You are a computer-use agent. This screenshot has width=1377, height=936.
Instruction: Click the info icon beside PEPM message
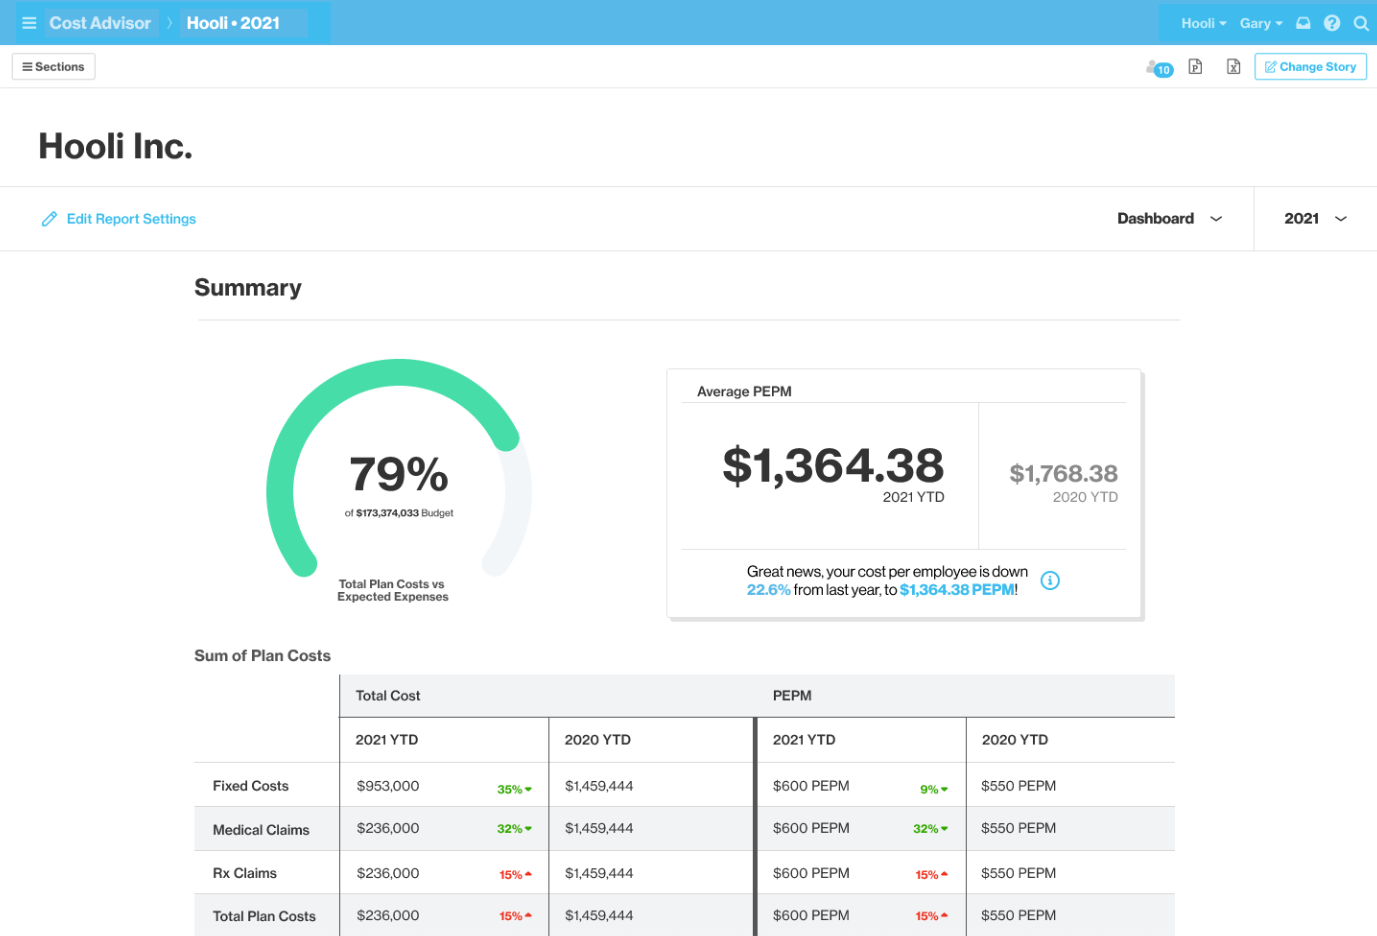(x=1050, y=581)
